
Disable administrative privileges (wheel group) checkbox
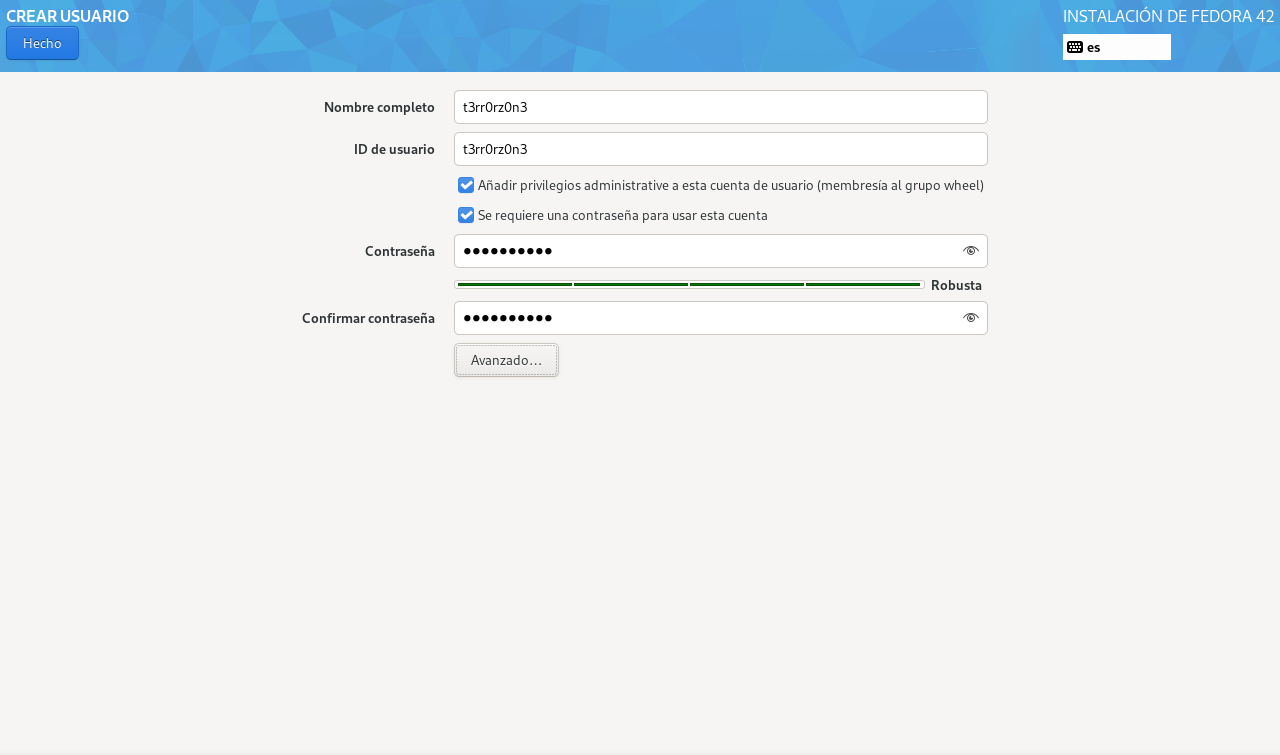466,185
